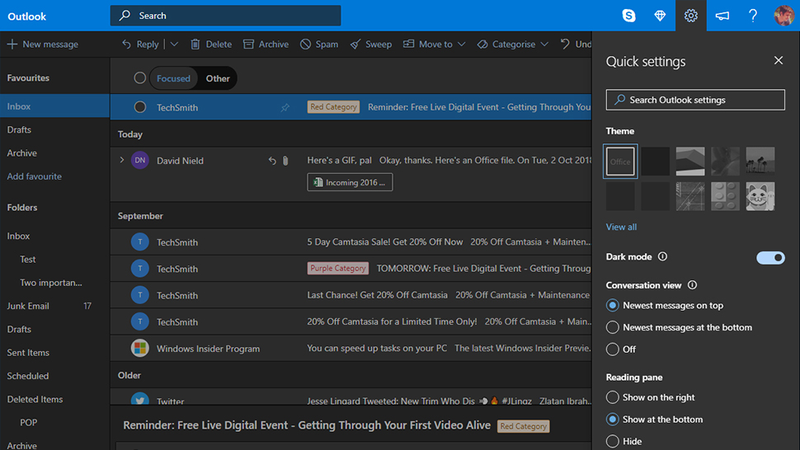Click the Reply toolbar button
800x450 pixels.
[140, 44]
